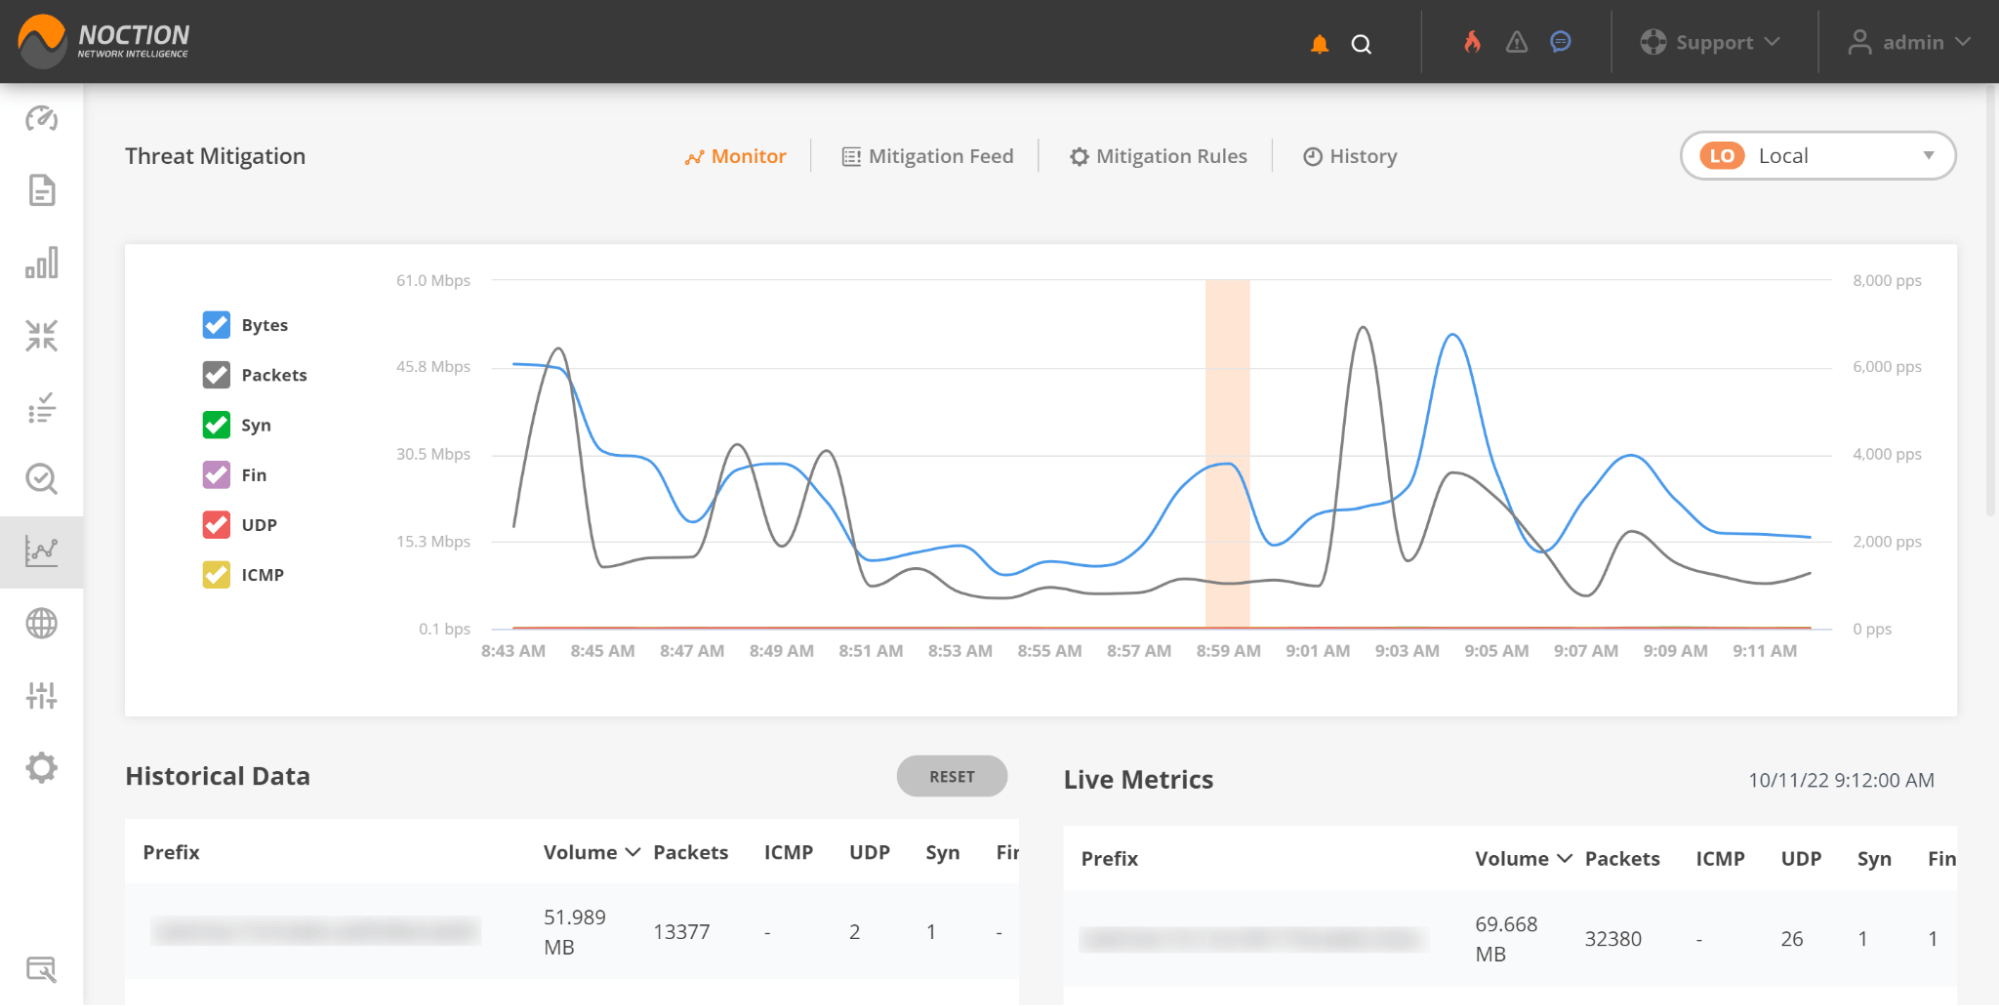Viewport: 1999px width, 1006px height.
Task: Open the settings gear in the sidebar
Action: pos(41,767)
